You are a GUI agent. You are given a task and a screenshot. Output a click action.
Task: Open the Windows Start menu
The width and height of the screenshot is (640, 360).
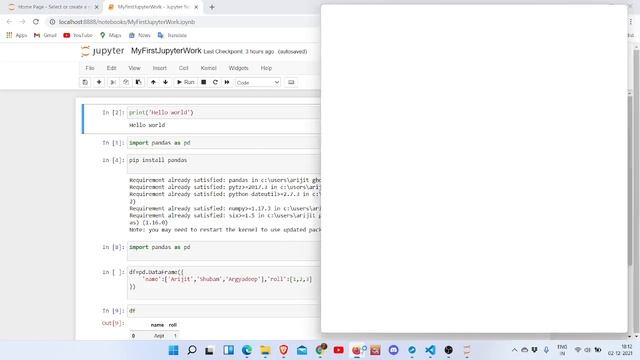pyautogui.click(x=173, y=350)
